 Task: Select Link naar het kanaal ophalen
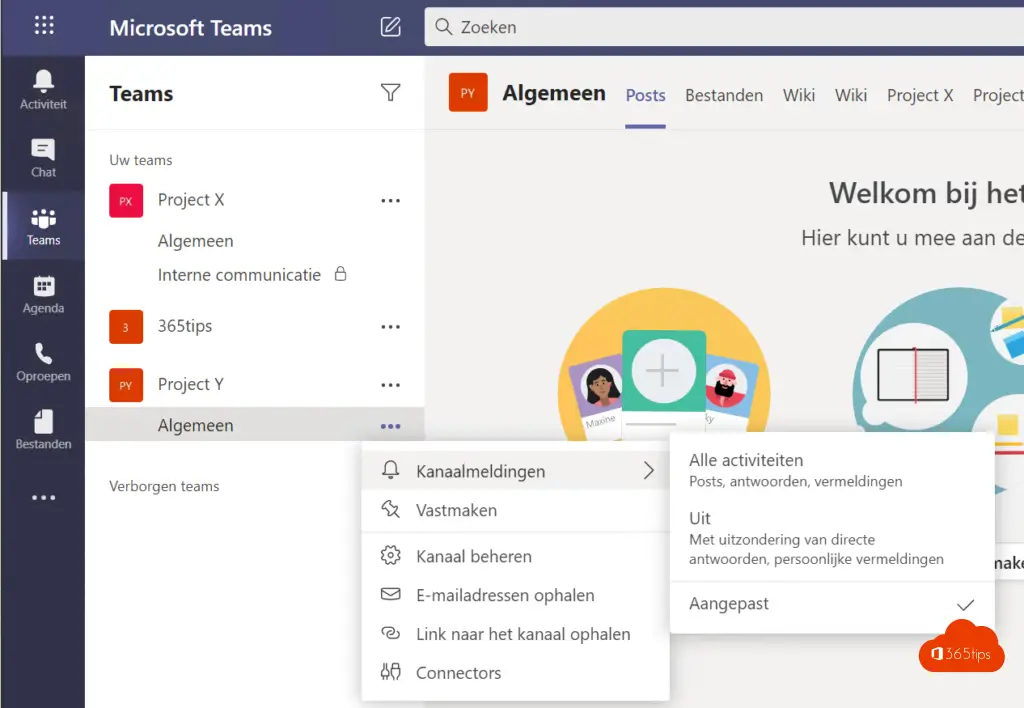(x=516, y=634)
